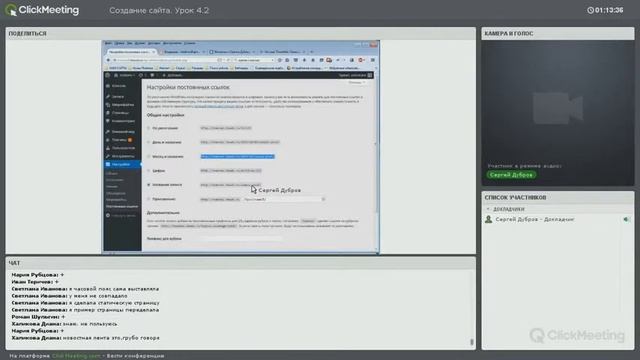This screenshot has height=360, width=640.
Task: Click the clock icon beside 01:13:36
Action: click(x=590, y=10)
